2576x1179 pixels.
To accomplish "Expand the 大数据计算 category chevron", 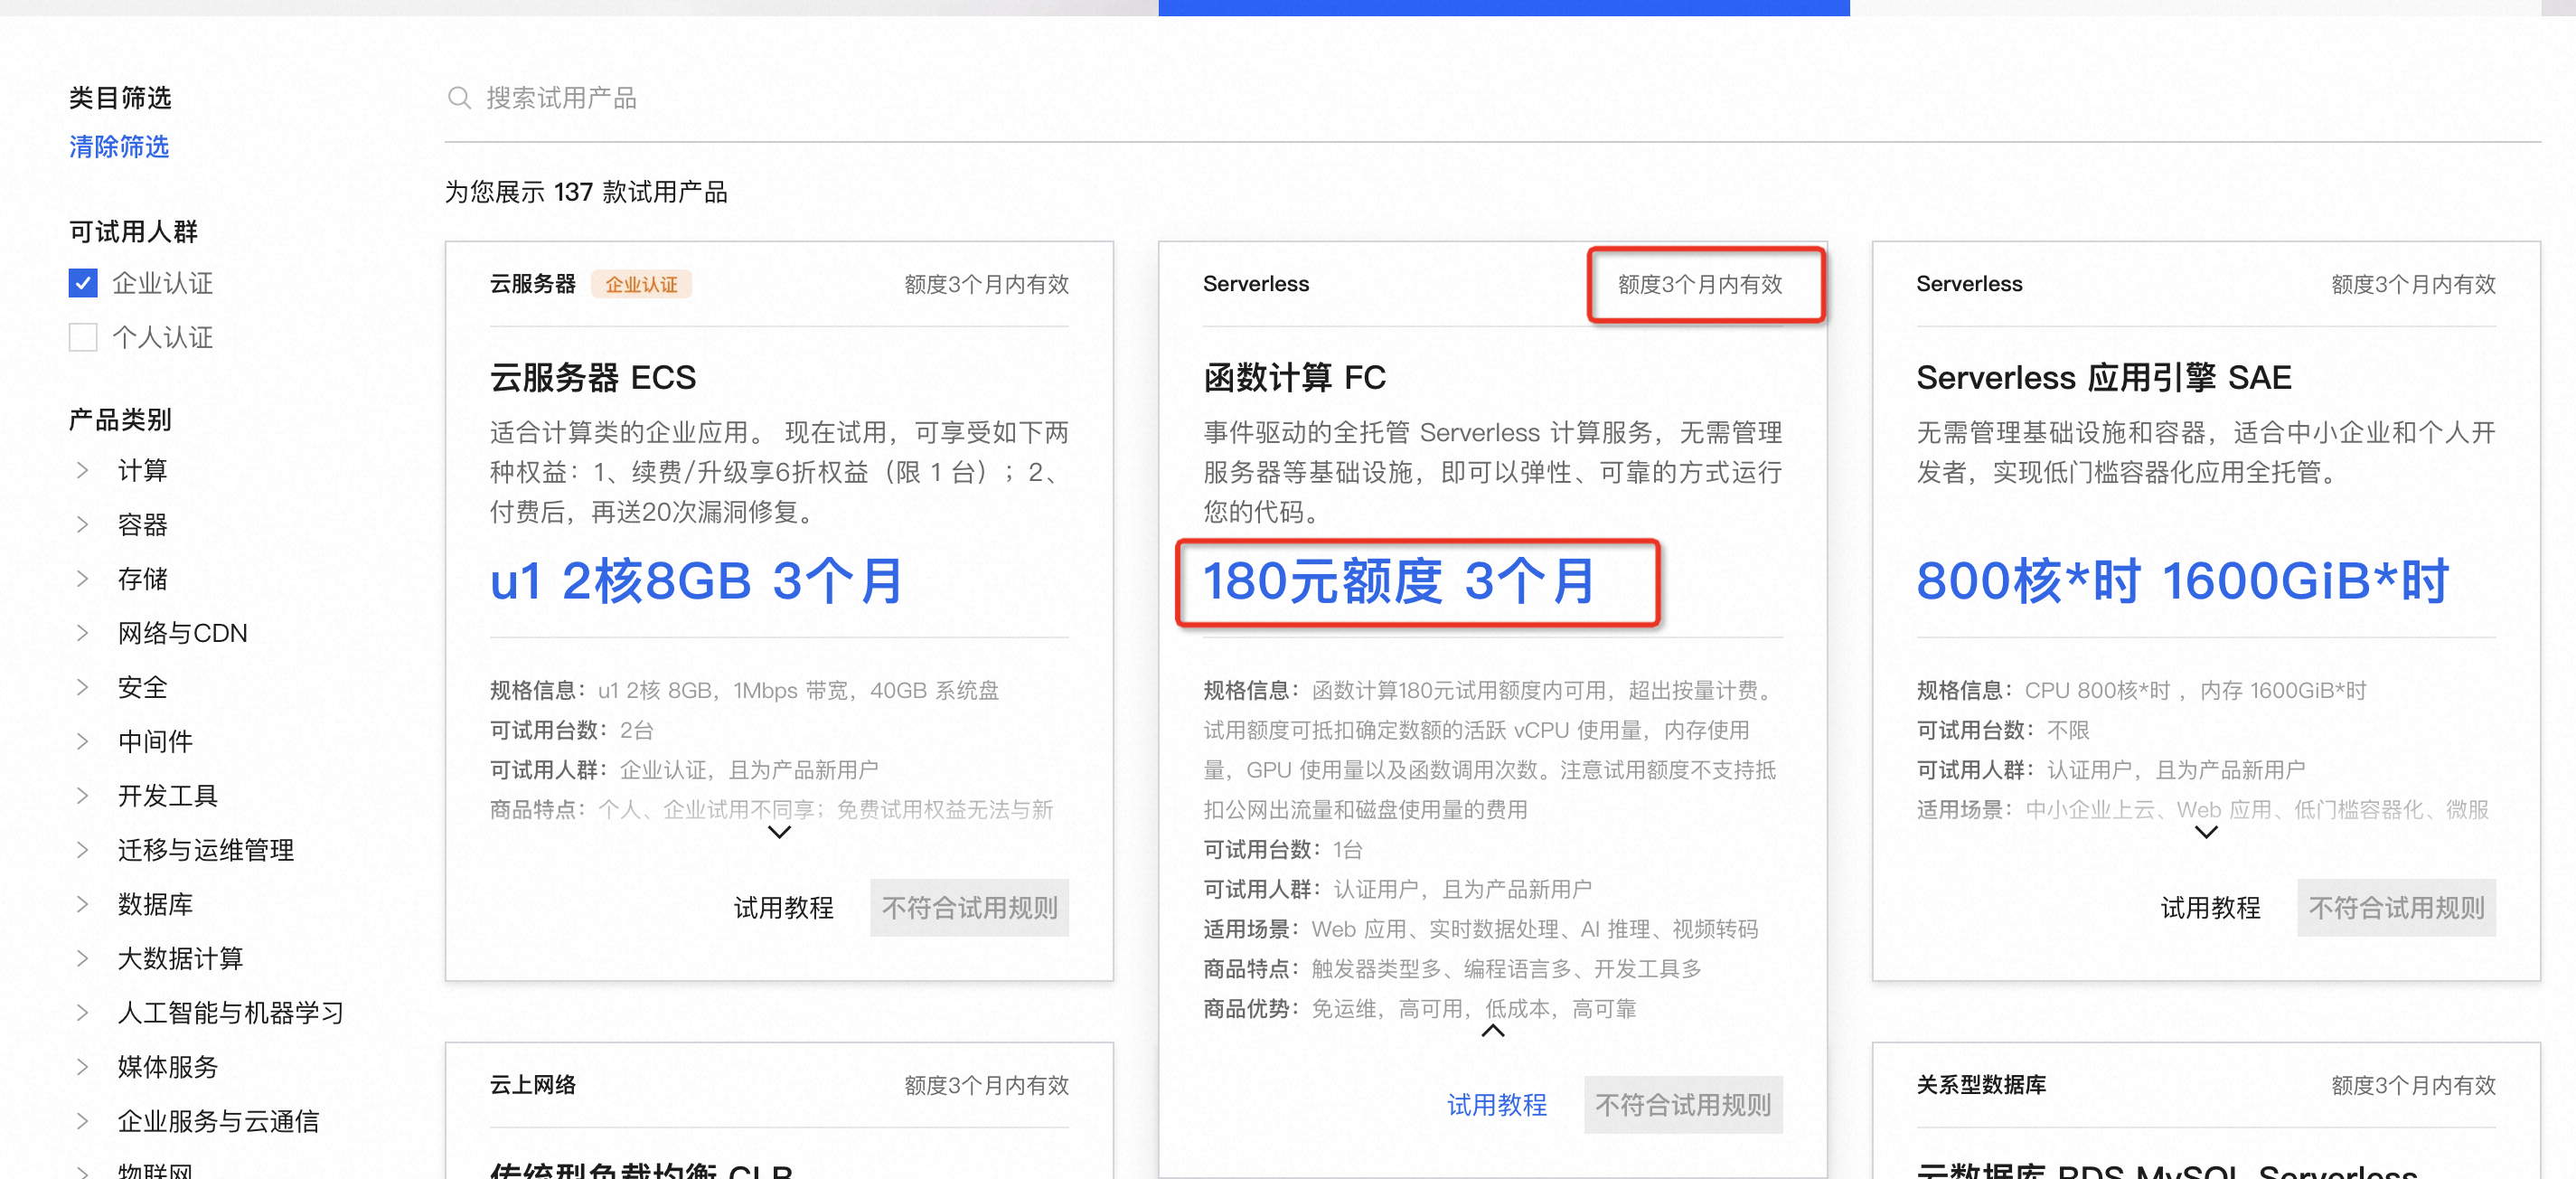I will [x=83, y=958].
